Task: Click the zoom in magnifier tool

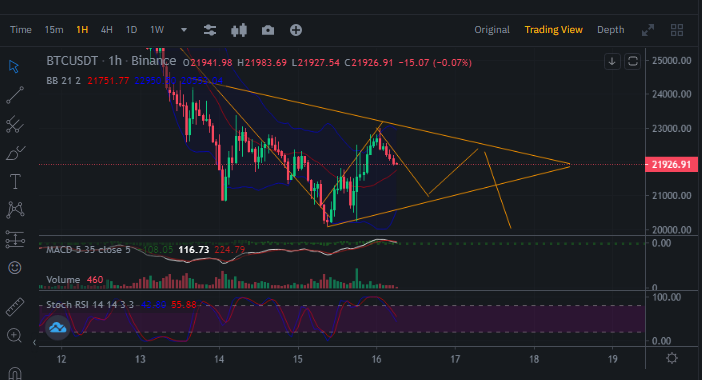Action: [x=14, y=335]
